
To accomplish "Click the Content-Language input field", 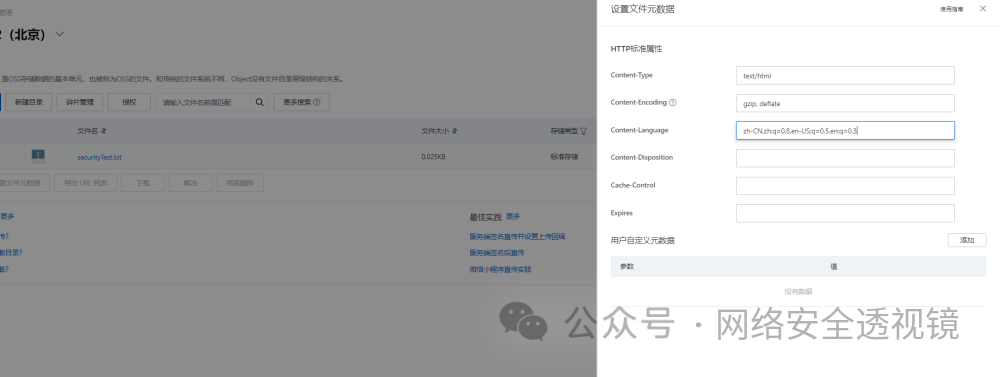I will (845, 130).
